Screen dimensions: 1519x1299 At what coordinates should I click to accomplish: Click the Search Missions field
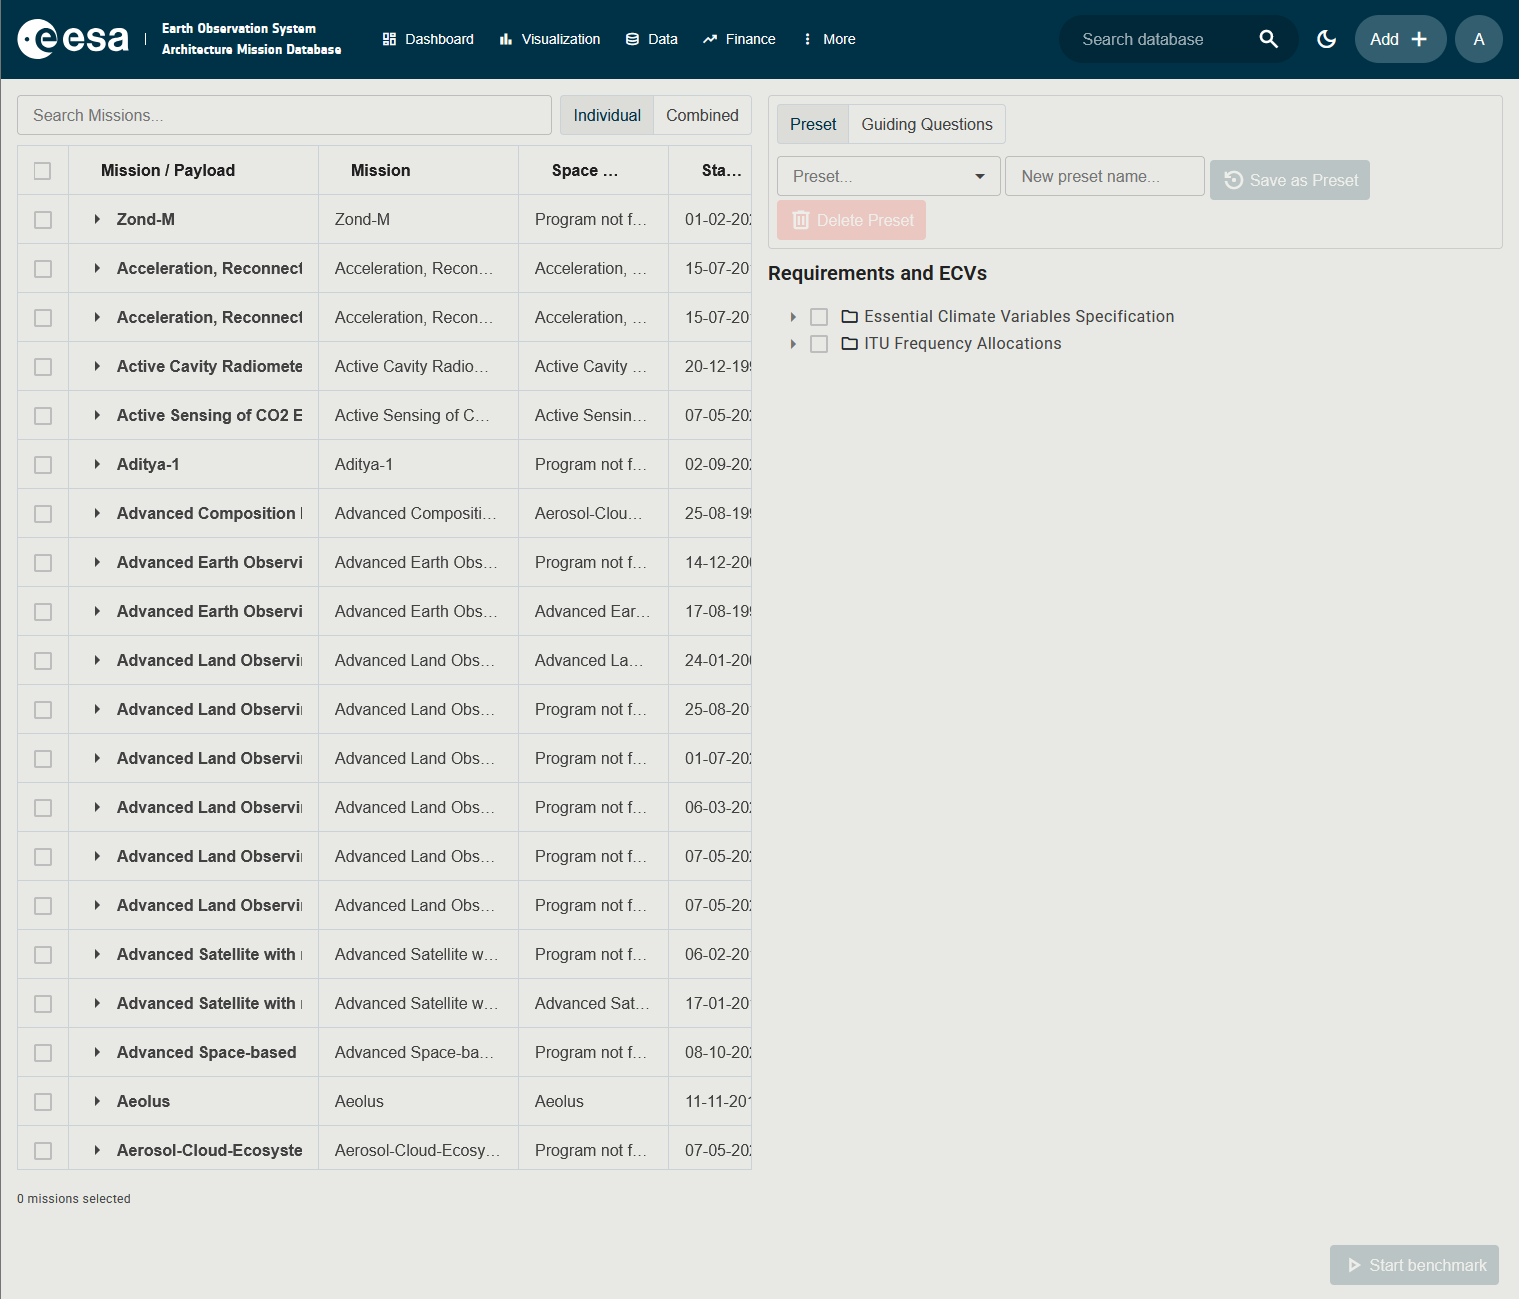(284, 115)
